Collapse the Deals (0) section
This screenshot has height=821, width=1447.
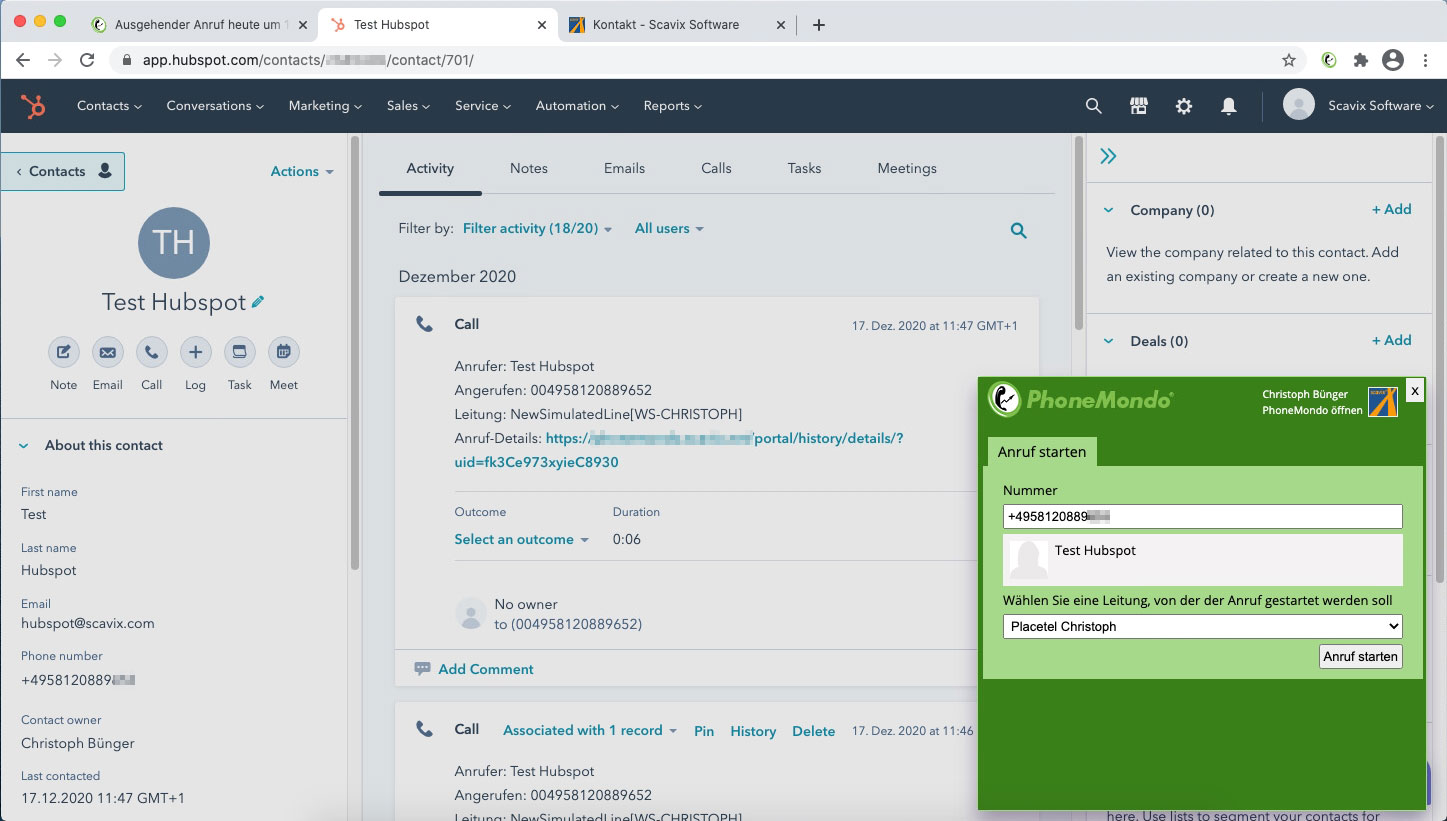[1108, 341]
